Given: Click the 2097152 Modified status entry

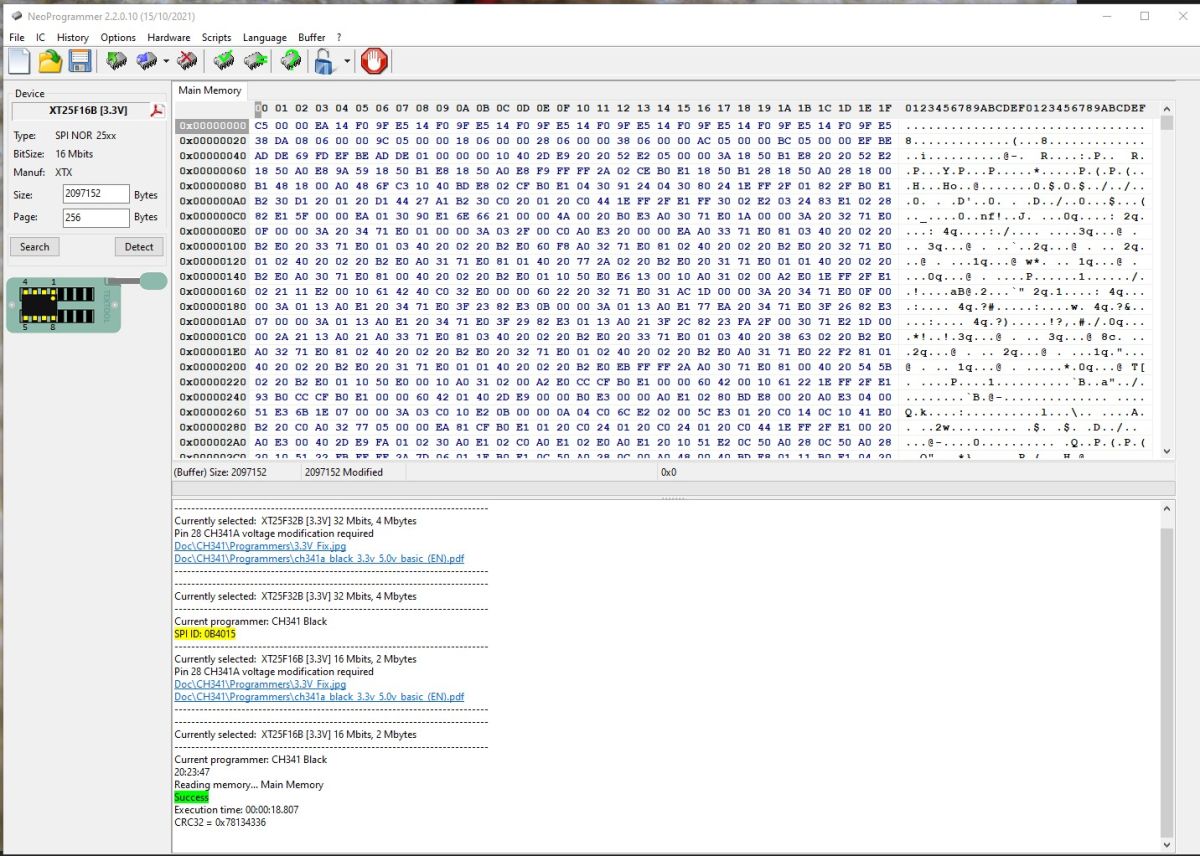Looking at the screenshot, I should [343, 472].
